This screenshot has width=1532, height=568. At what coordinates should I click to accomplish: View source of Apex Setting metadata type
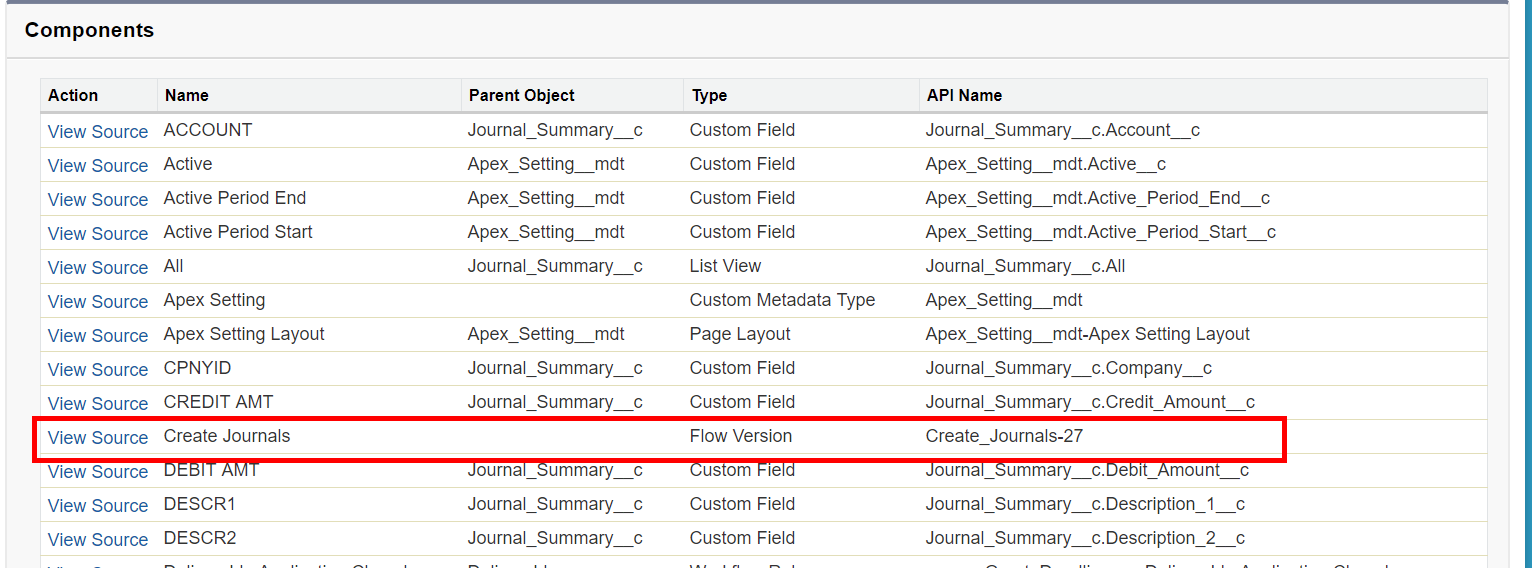pyautogui.click(x=97, y=301)
